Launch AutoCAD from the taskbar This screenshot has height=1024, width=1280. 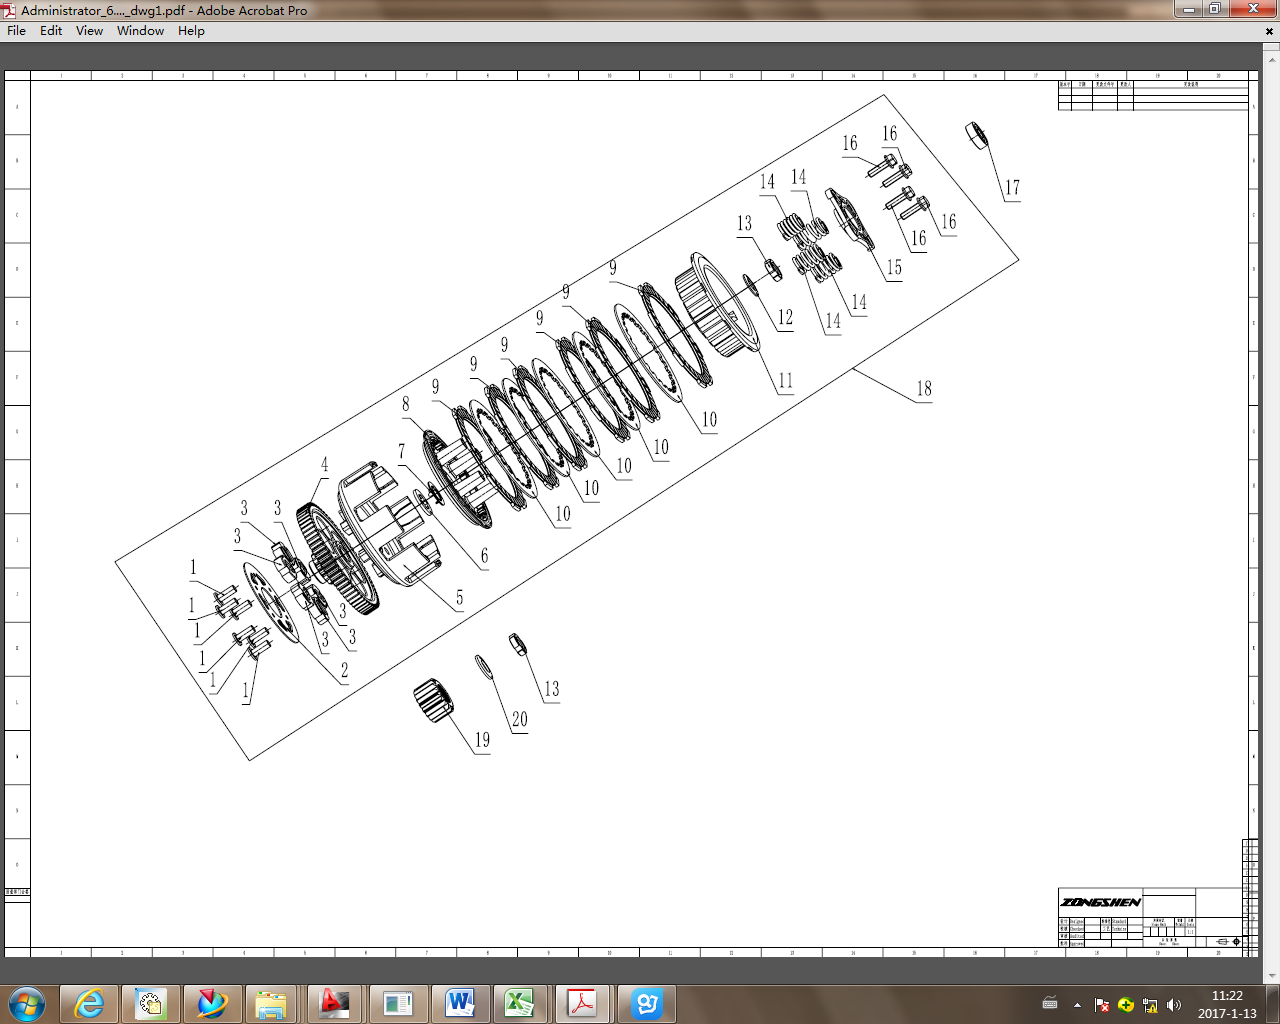point(334,1003)
